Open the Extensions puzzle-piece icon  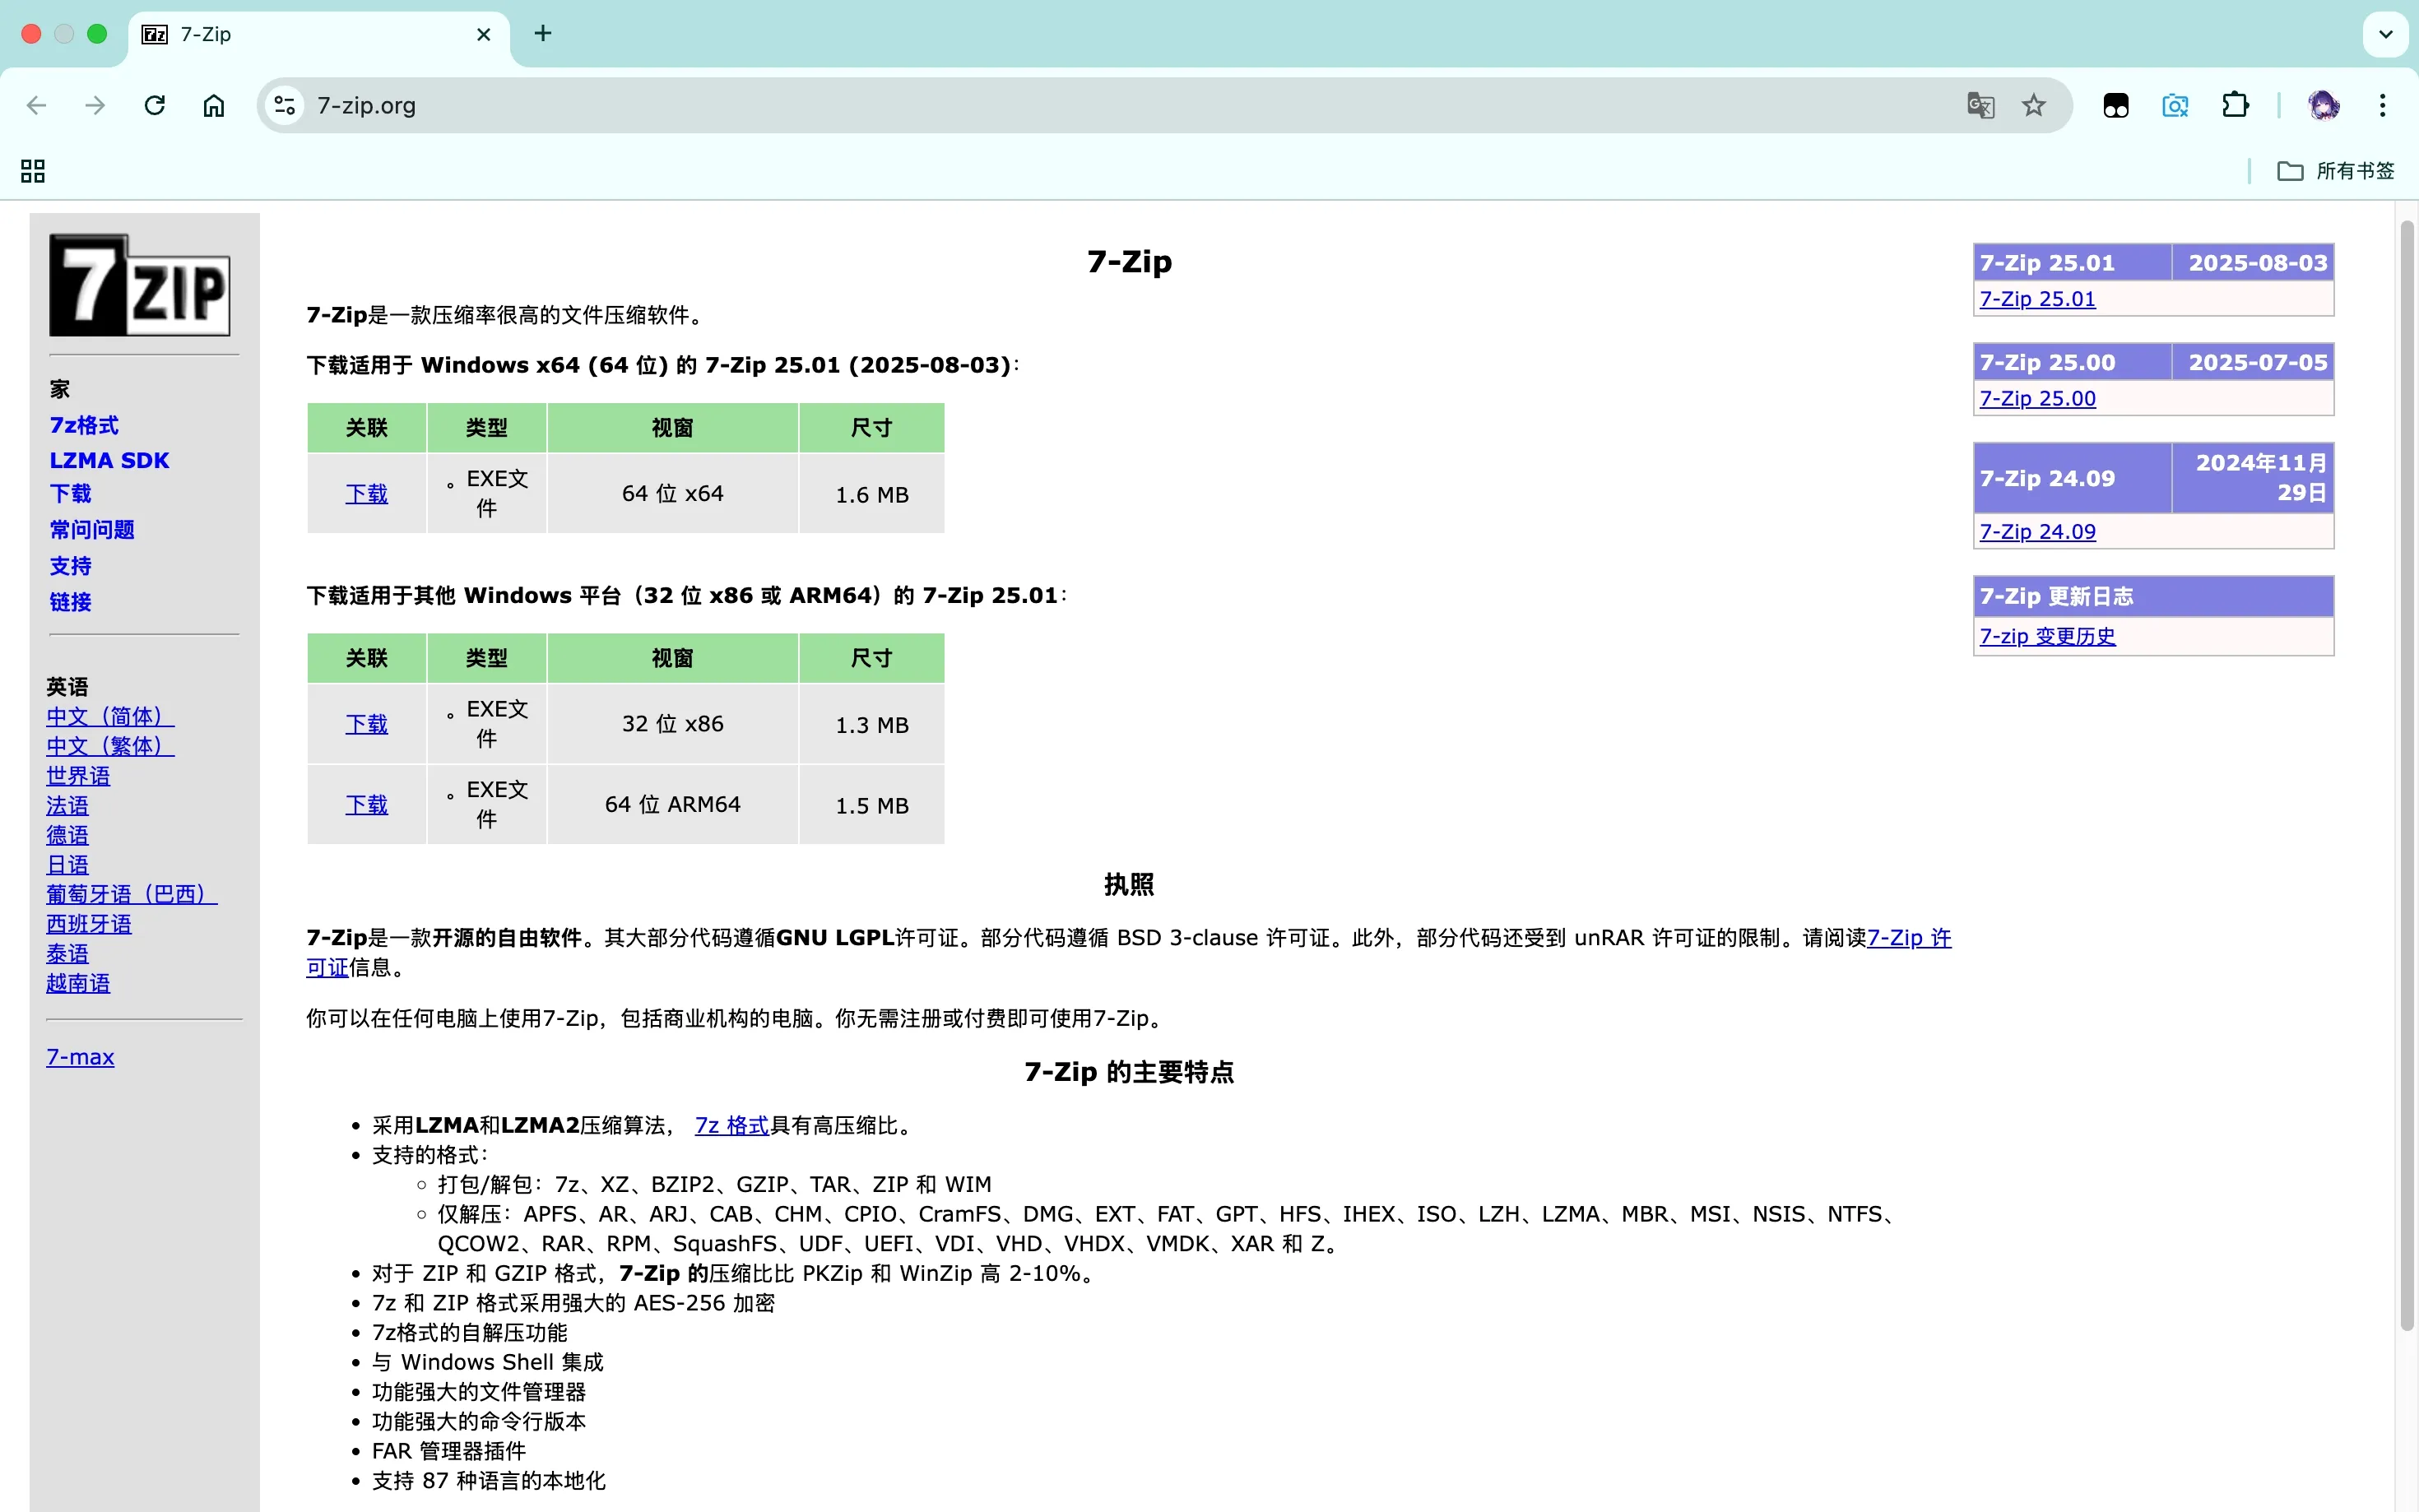point(2235,105)
